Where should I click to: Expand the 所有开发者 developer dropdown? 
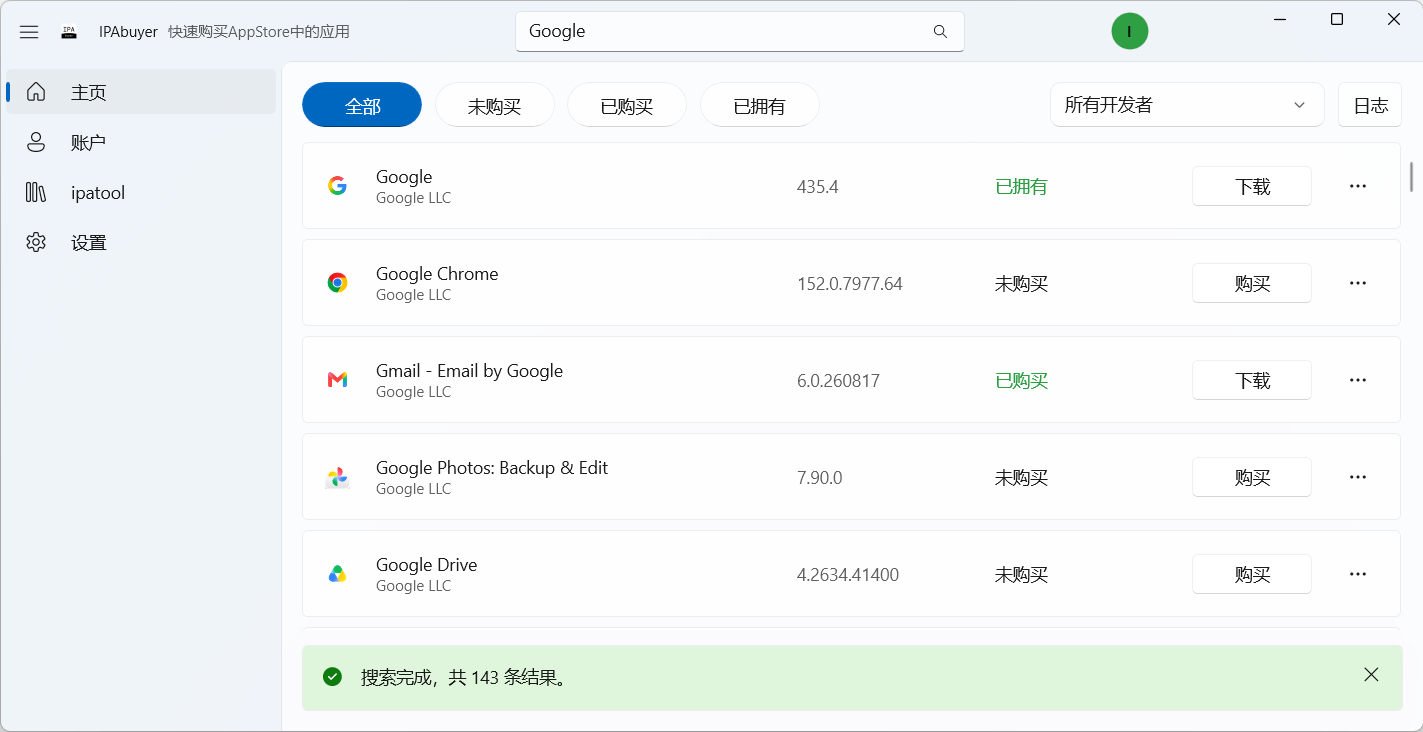pos(1187,105)
